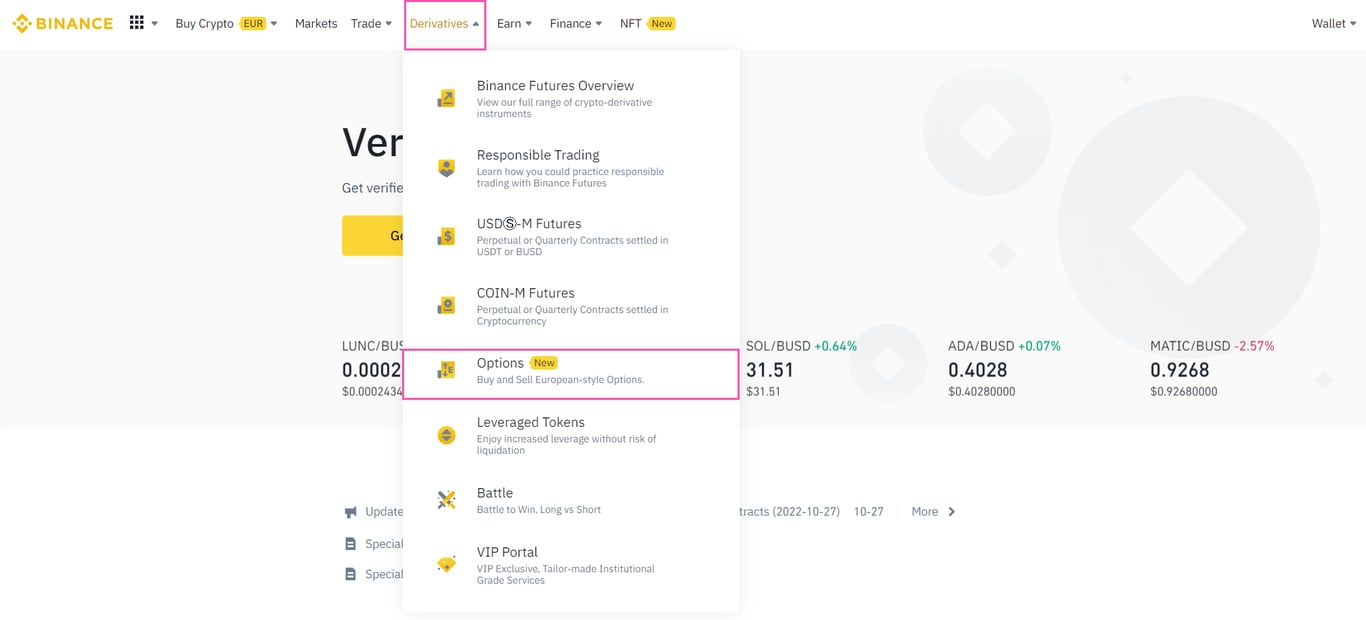
Task: Open the Binance Futures Overview icon
Action: click(446, 97)
